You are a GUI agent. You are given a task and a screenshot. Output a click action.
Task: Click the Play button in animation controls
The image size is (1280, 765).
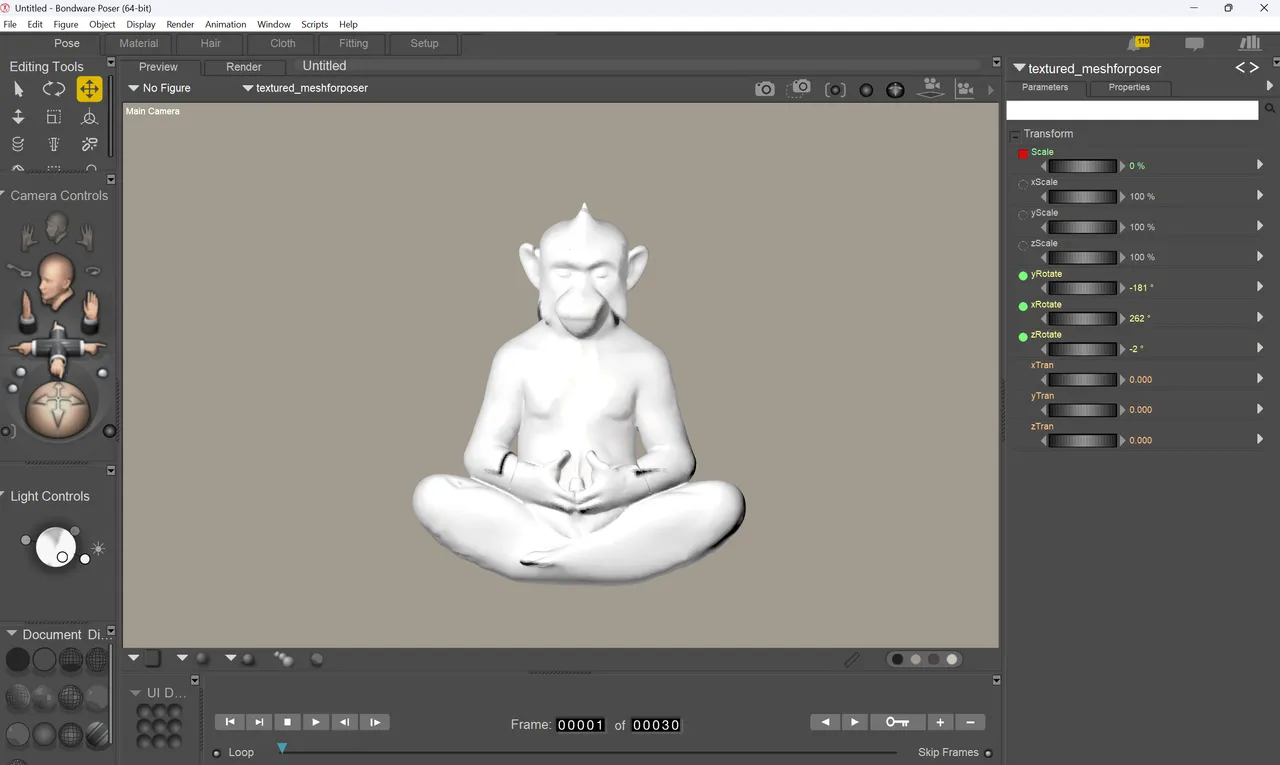316,722
